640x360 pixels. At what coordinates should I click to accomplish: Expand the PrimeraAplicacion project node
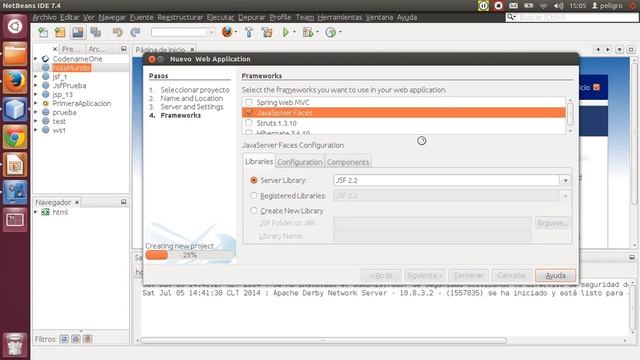pos(36,103)
